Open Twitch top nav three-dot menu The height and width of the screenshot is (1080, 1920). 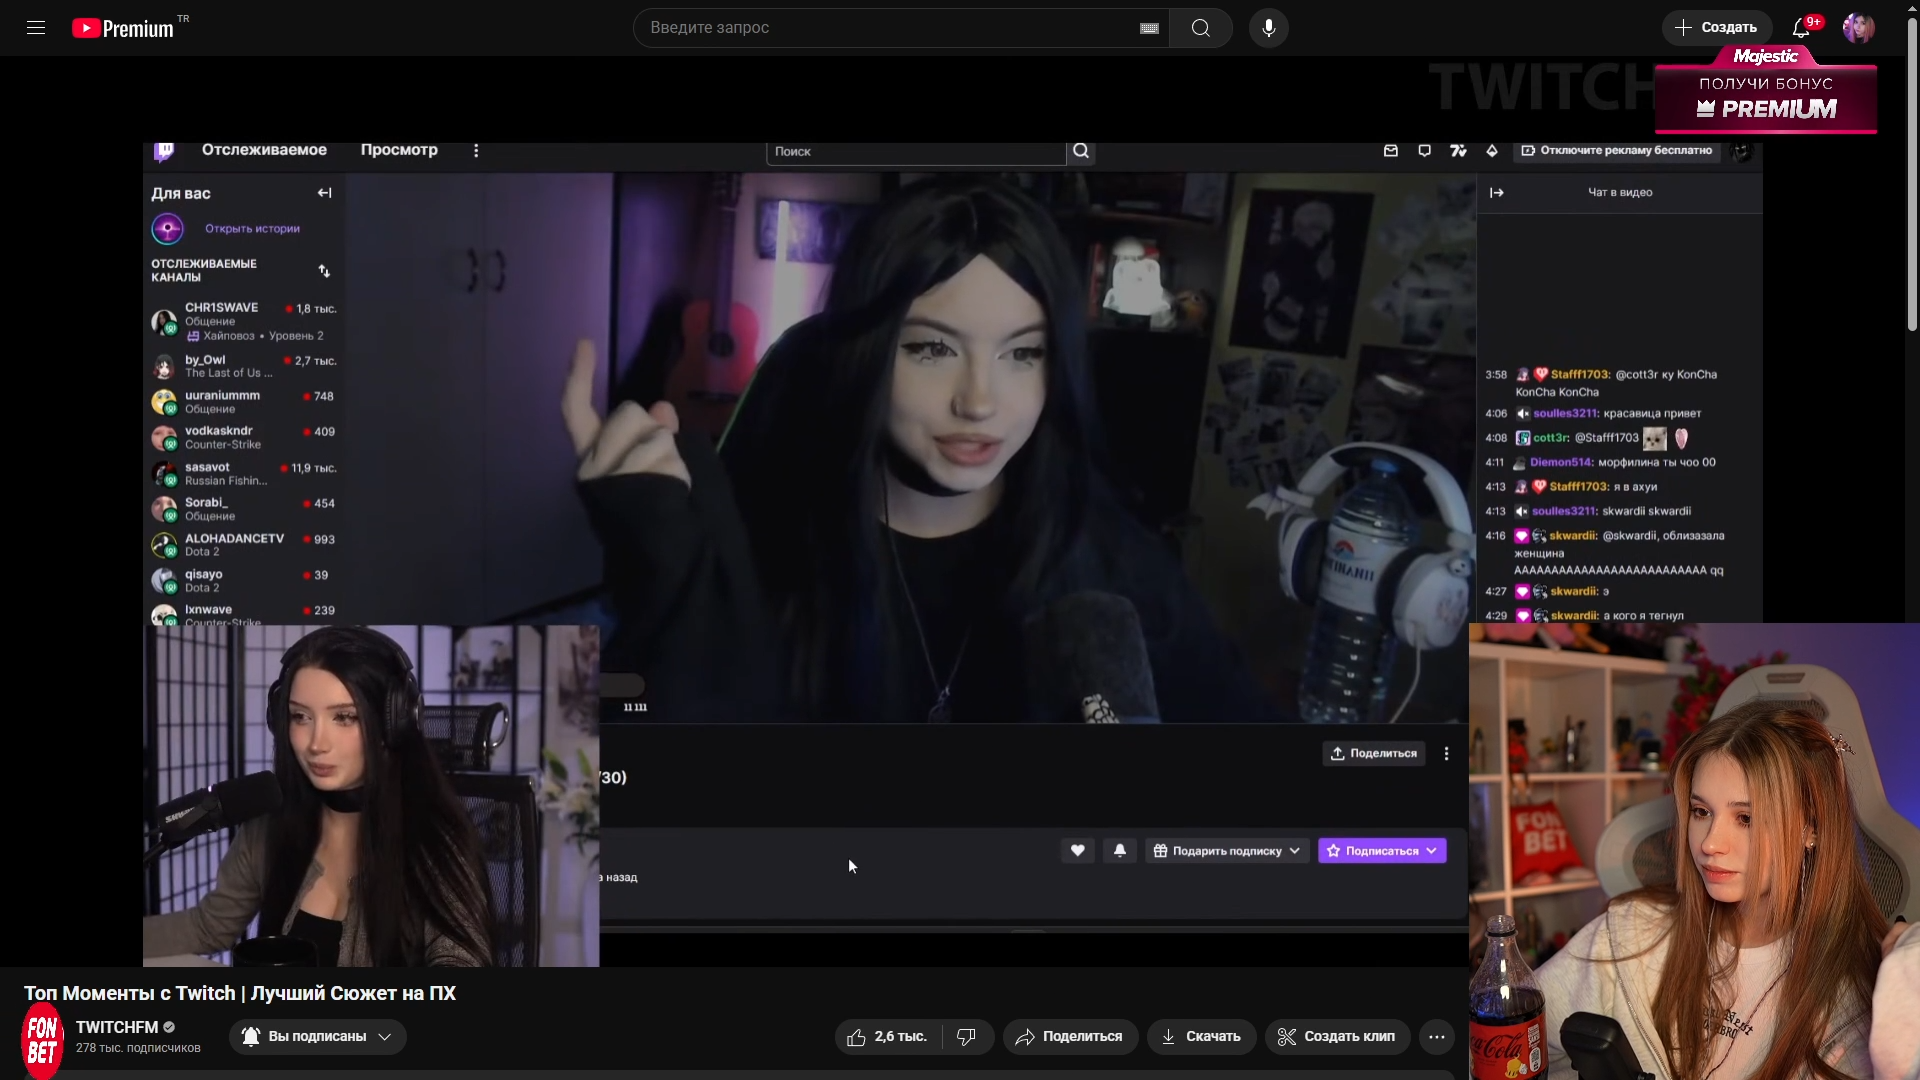tap(476, 150)
